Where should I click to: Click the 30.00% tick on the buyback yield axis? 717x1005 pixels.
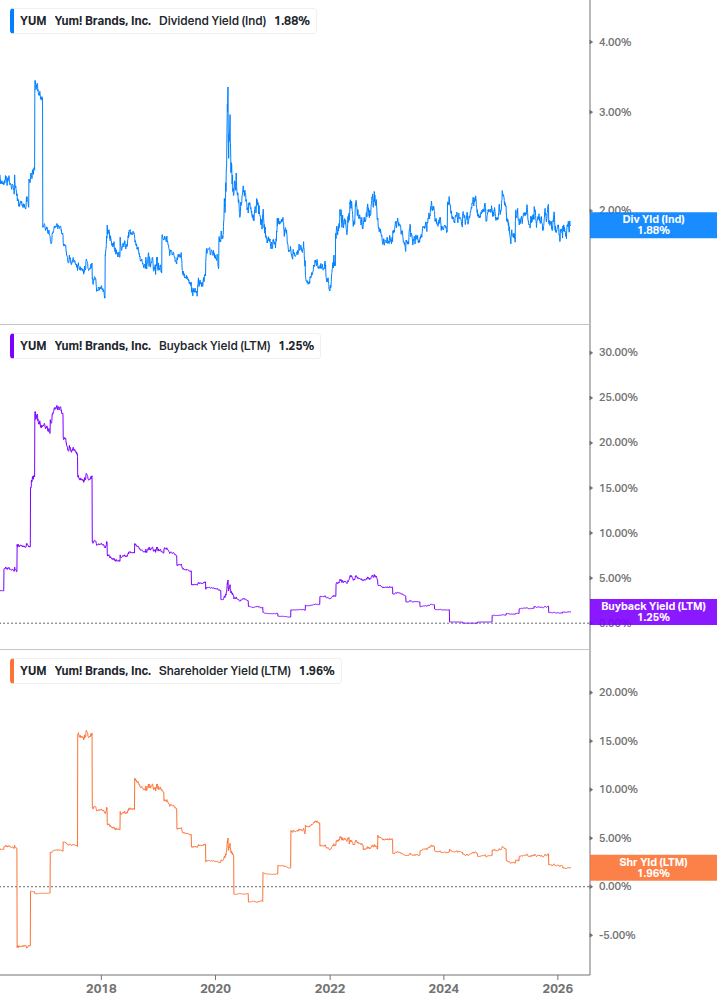coord(618,353)
